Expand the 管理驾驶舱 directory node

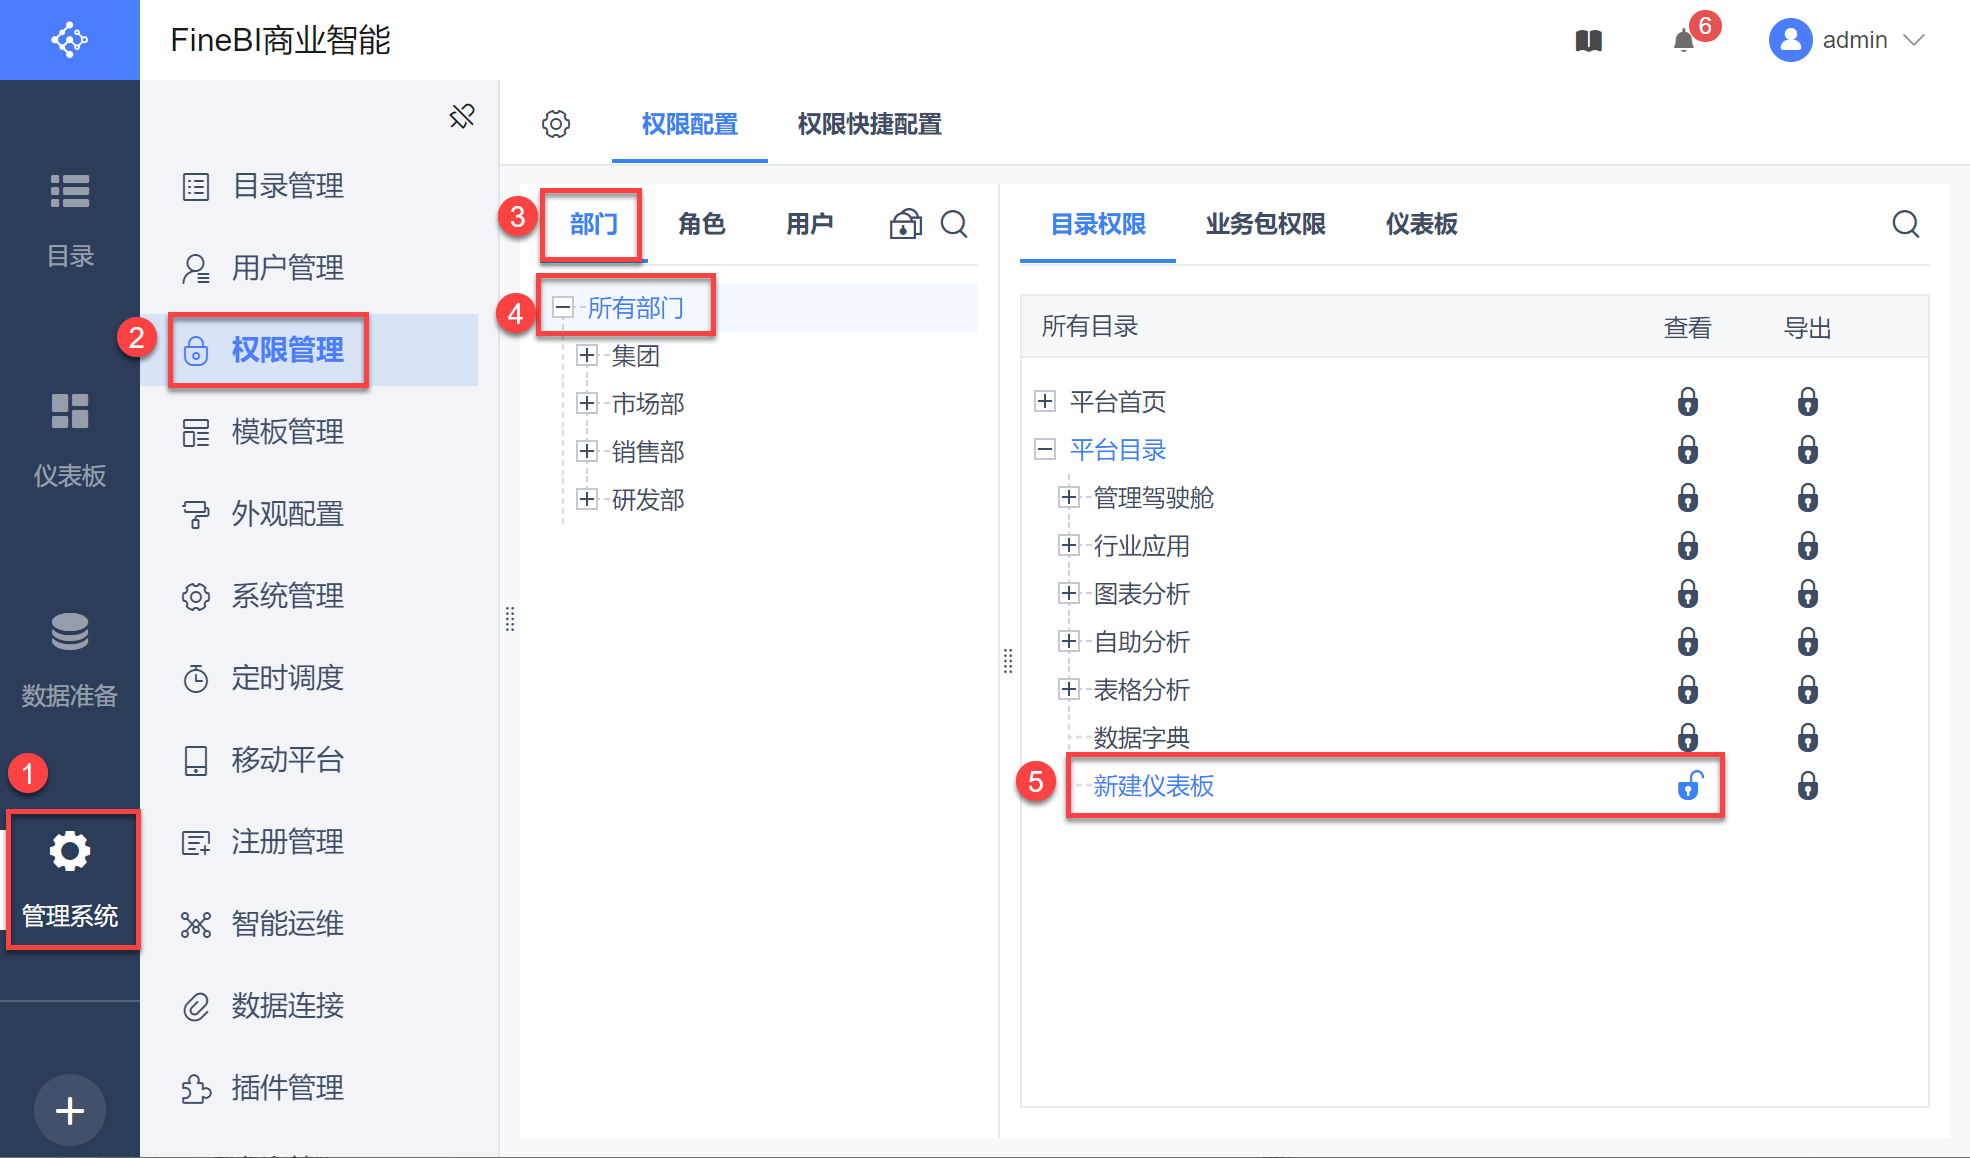click(x=1069, y=497)
